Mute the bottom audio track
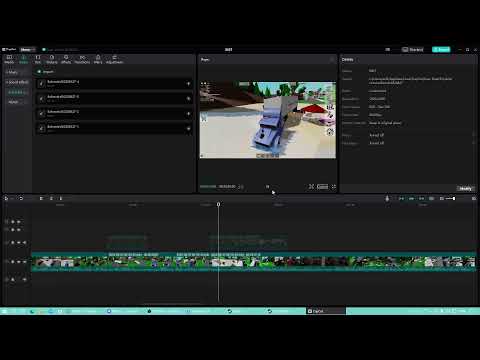The height and width of the screenshot is (360, 480). (x=24, y=279)
